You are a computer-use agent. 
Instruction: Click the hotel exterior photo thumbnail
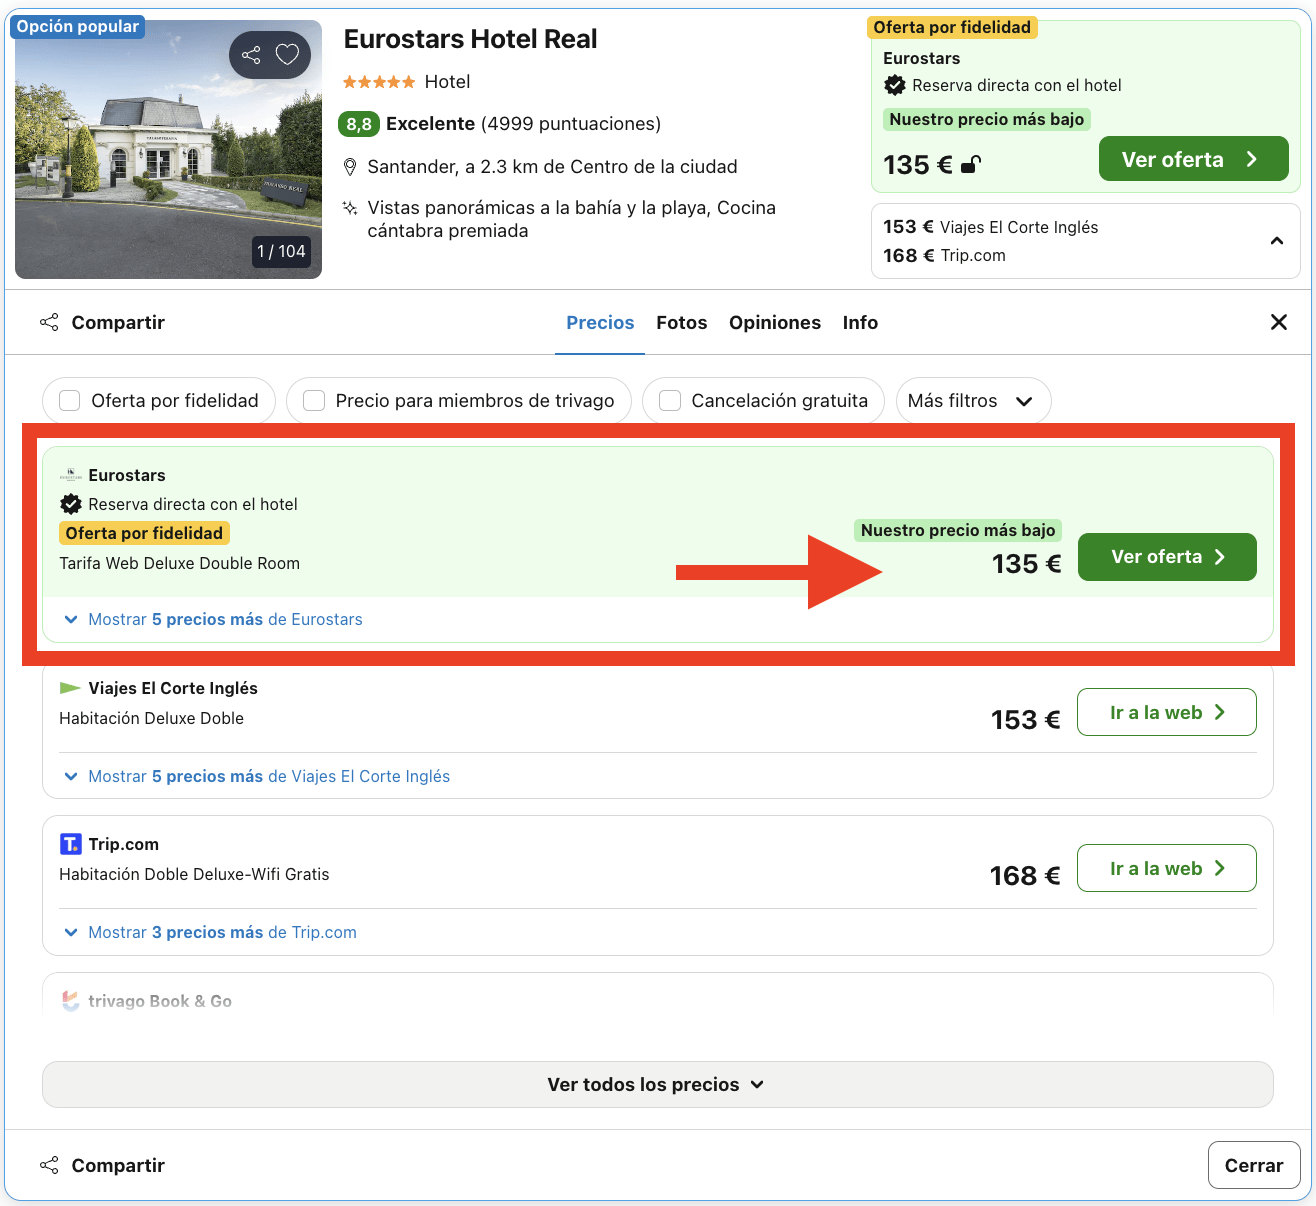168,150
